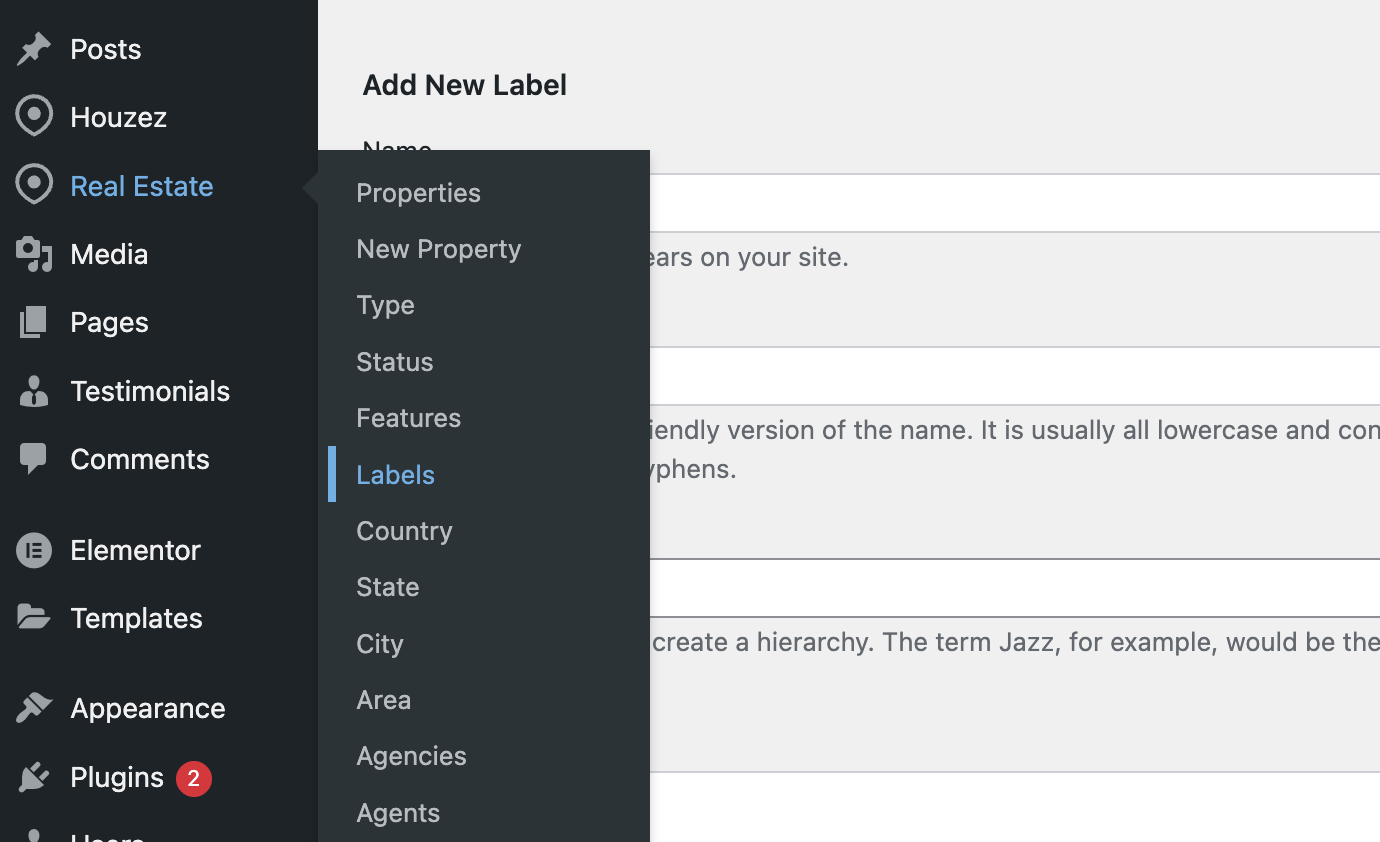Screen dimensions: 1380x842
Task: Select Country in the Real Estate submenu
Action: click(404, 530)
